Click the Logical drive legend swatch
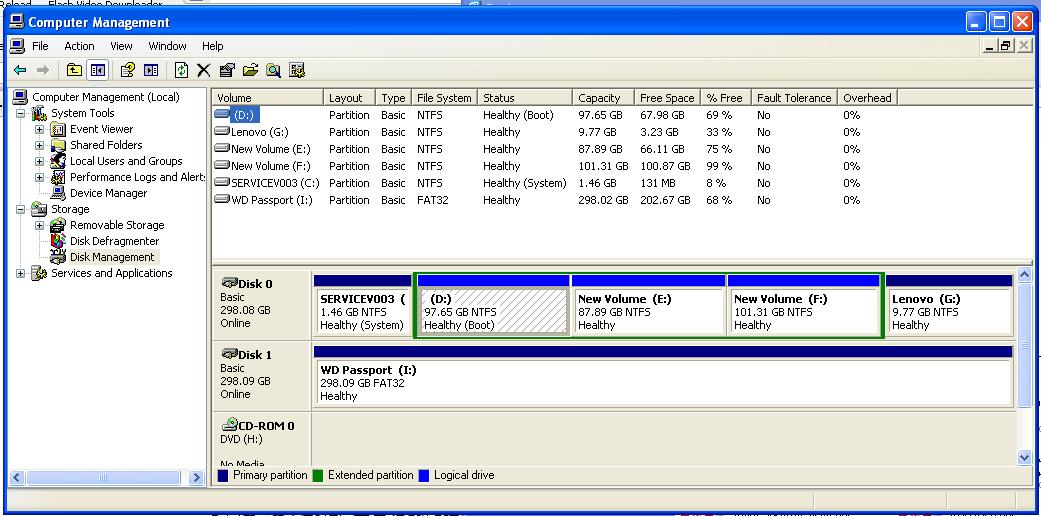 [x=424, y=475]
